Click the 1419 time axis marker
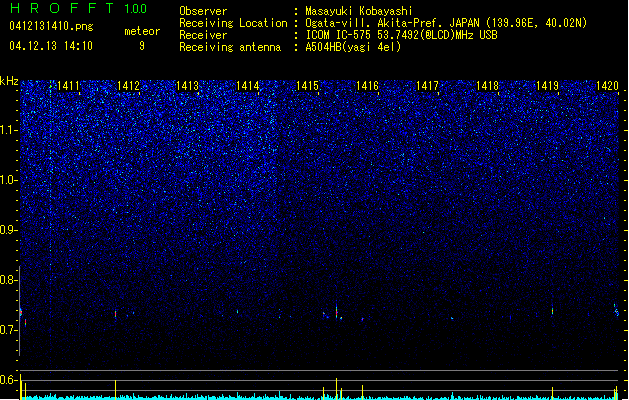The height and width of the screenshot is (400, 629). [x=547, y=86]
